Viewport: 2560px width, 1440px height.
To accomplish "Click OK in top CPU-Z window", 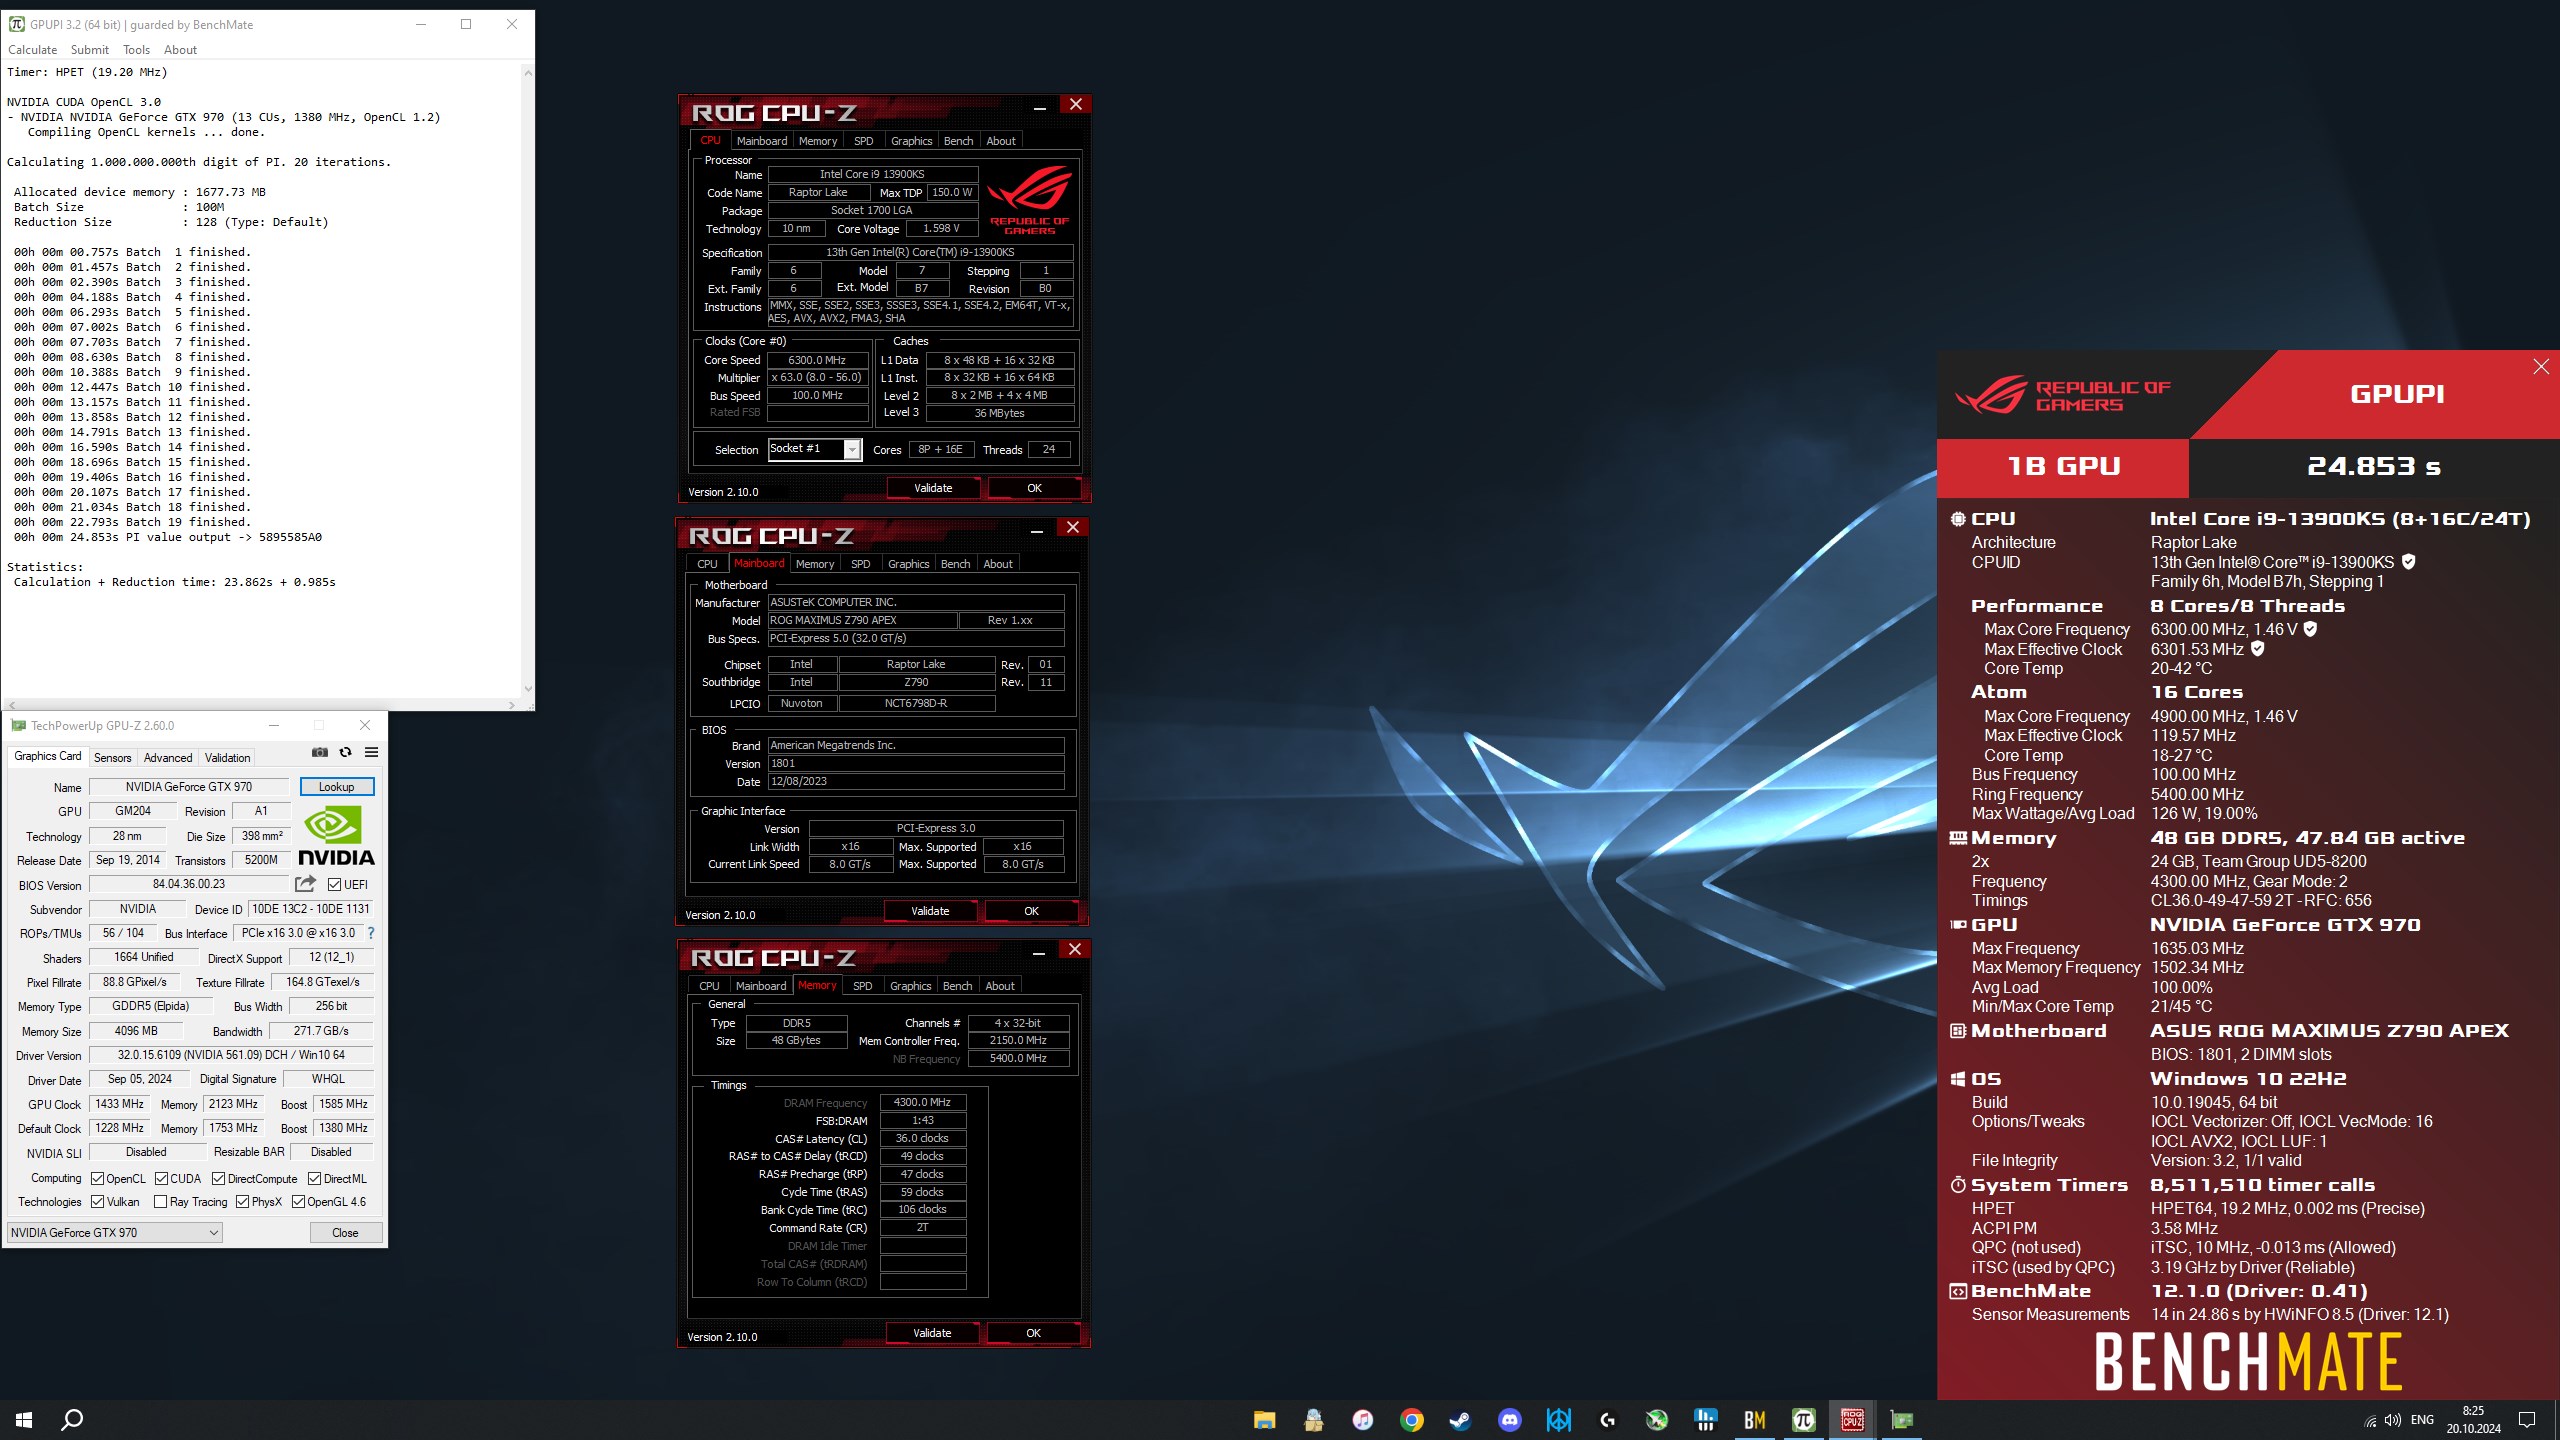I will (x=1034, y=488).
